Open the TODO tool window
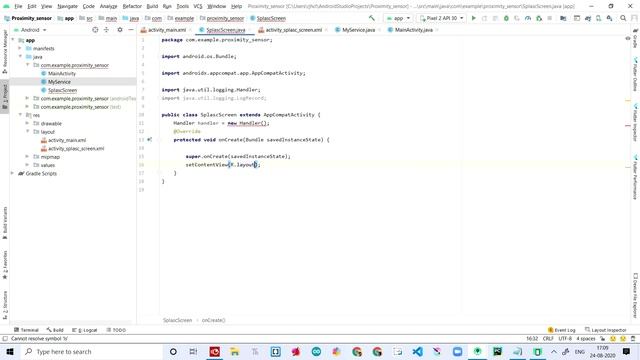The height and width of the screenshot is (360, 640). pos(116,330)
